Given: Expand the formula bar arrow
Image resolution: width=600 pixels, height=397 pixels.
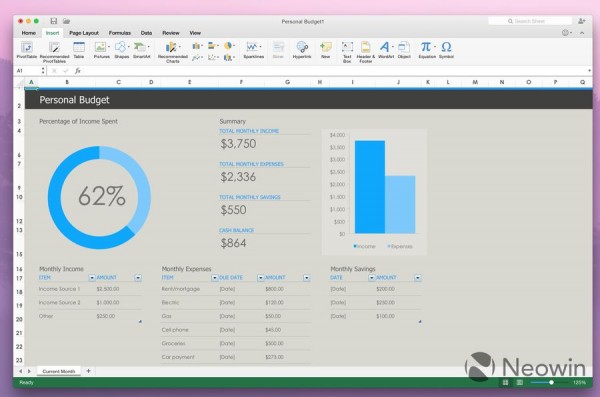Looking at the screenshot, I should click(589, 71).
